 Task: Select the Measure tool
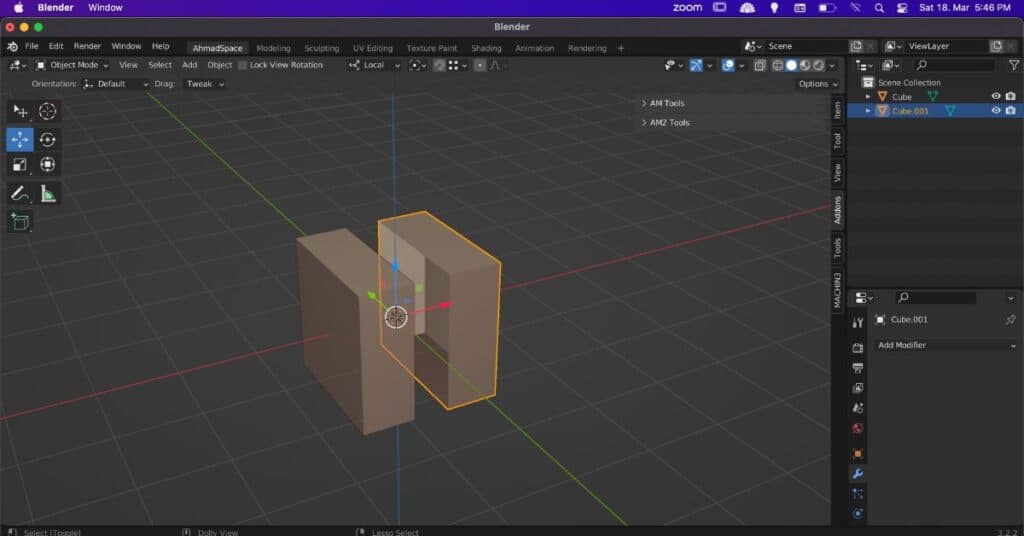(x=48, y=194)
